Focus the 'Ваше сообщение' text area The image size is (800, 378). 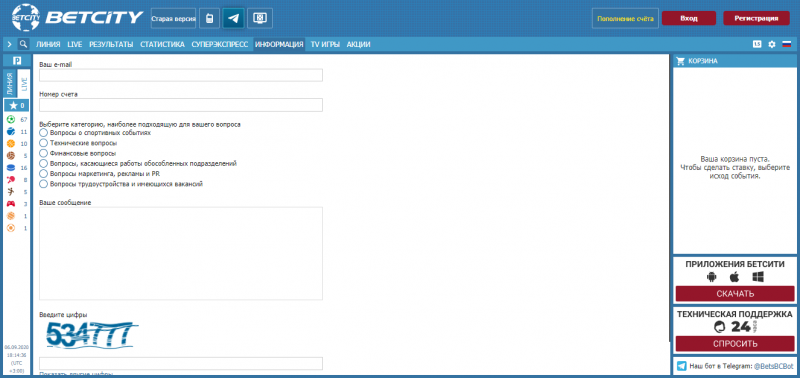(181, 254)
